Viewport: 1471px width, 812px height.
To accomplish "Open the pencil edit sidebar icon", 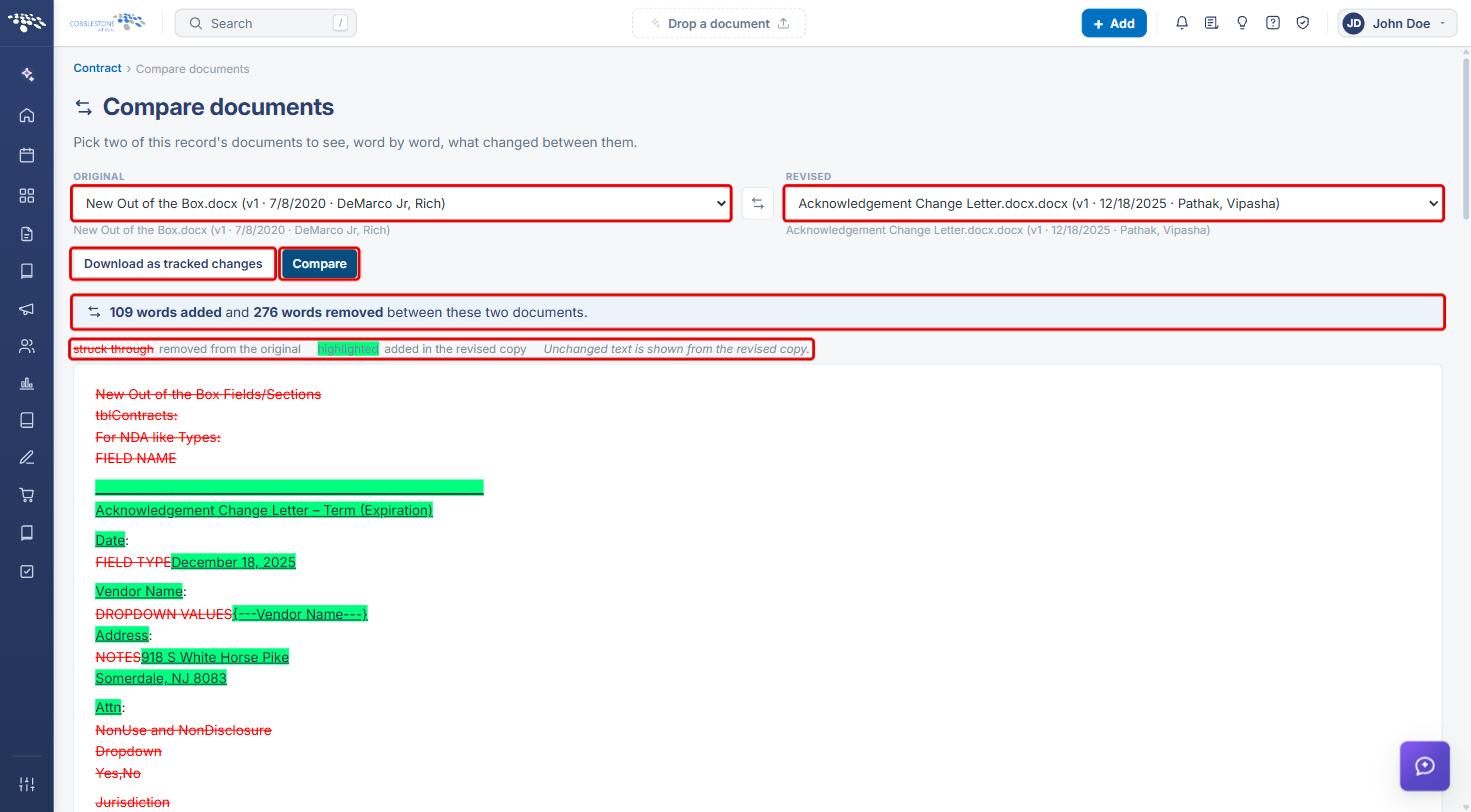I will 27,457.
